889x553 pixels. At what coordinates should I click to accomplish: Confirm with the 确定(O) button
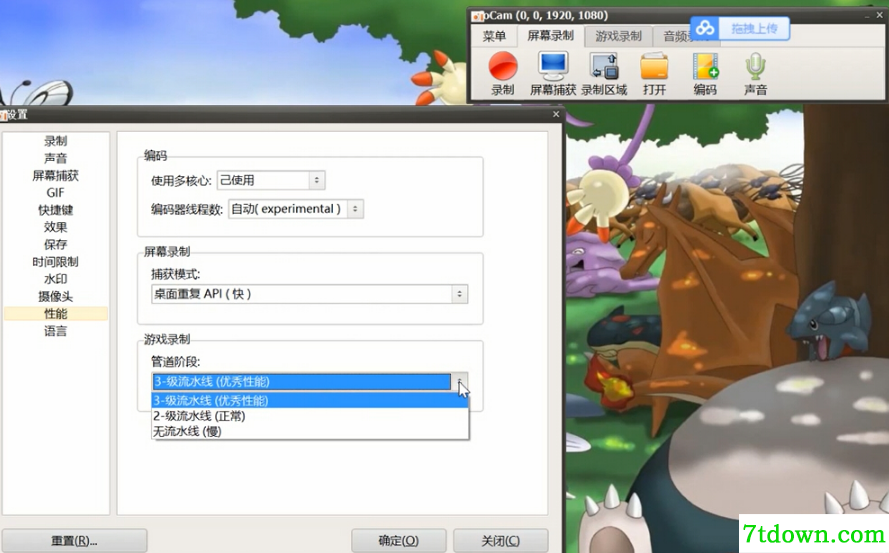point(399,541)
